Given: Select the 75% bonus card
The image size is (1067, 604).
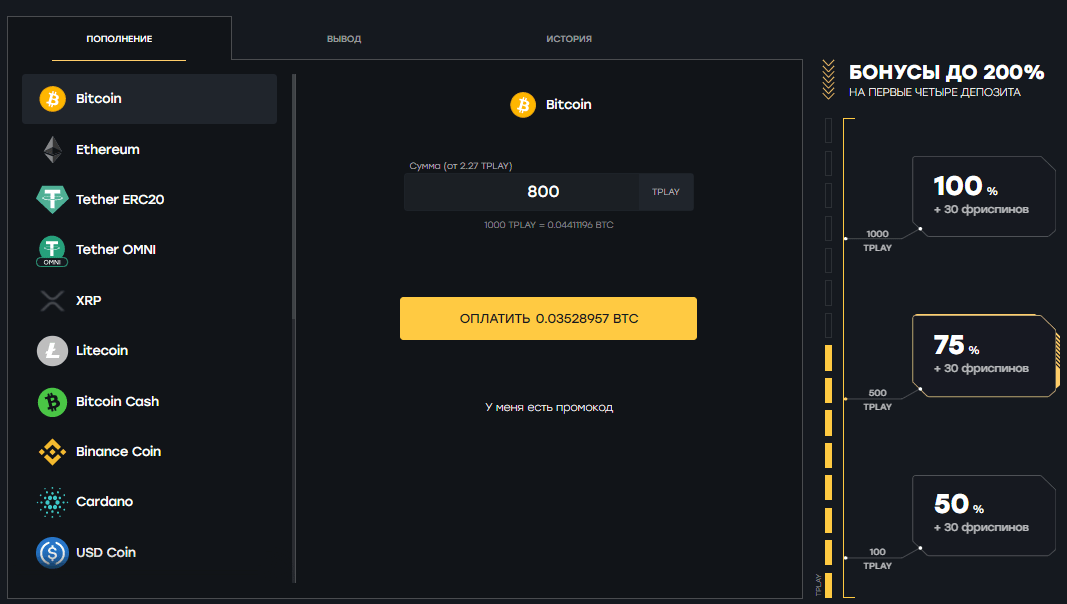Looking at the screenshot, I should click(984, 356).
